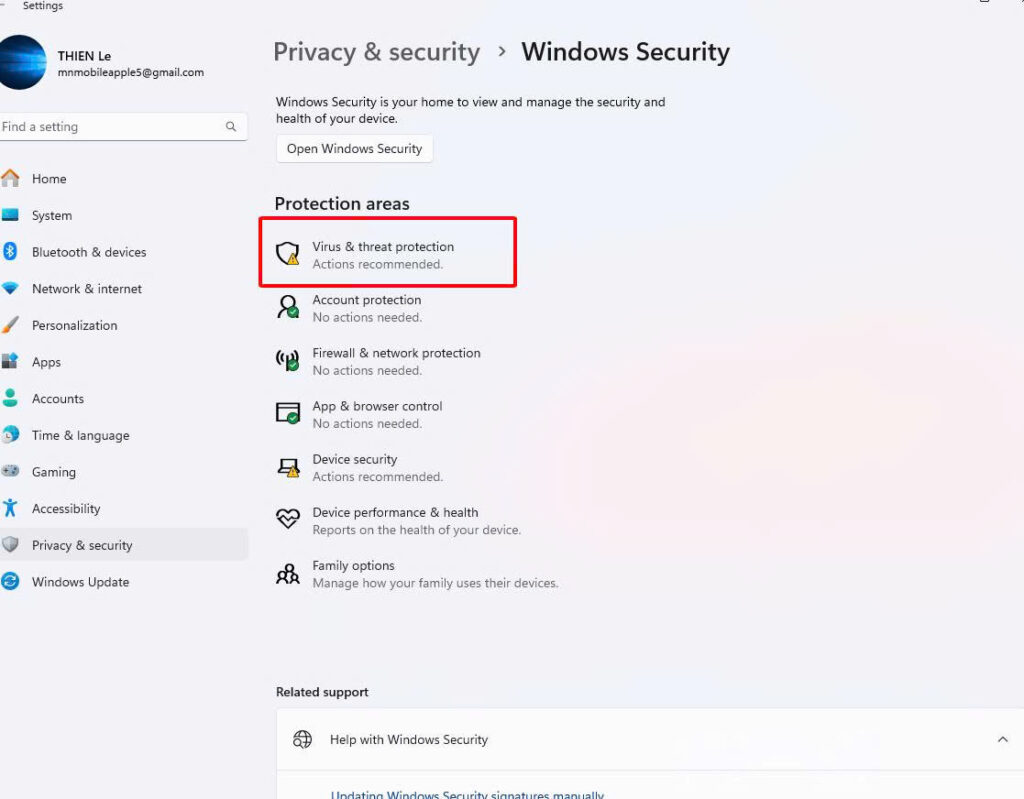Open Accessibility settings in sidebar
This screenshot has width=1024, height=799.
(x=66, y=509)
